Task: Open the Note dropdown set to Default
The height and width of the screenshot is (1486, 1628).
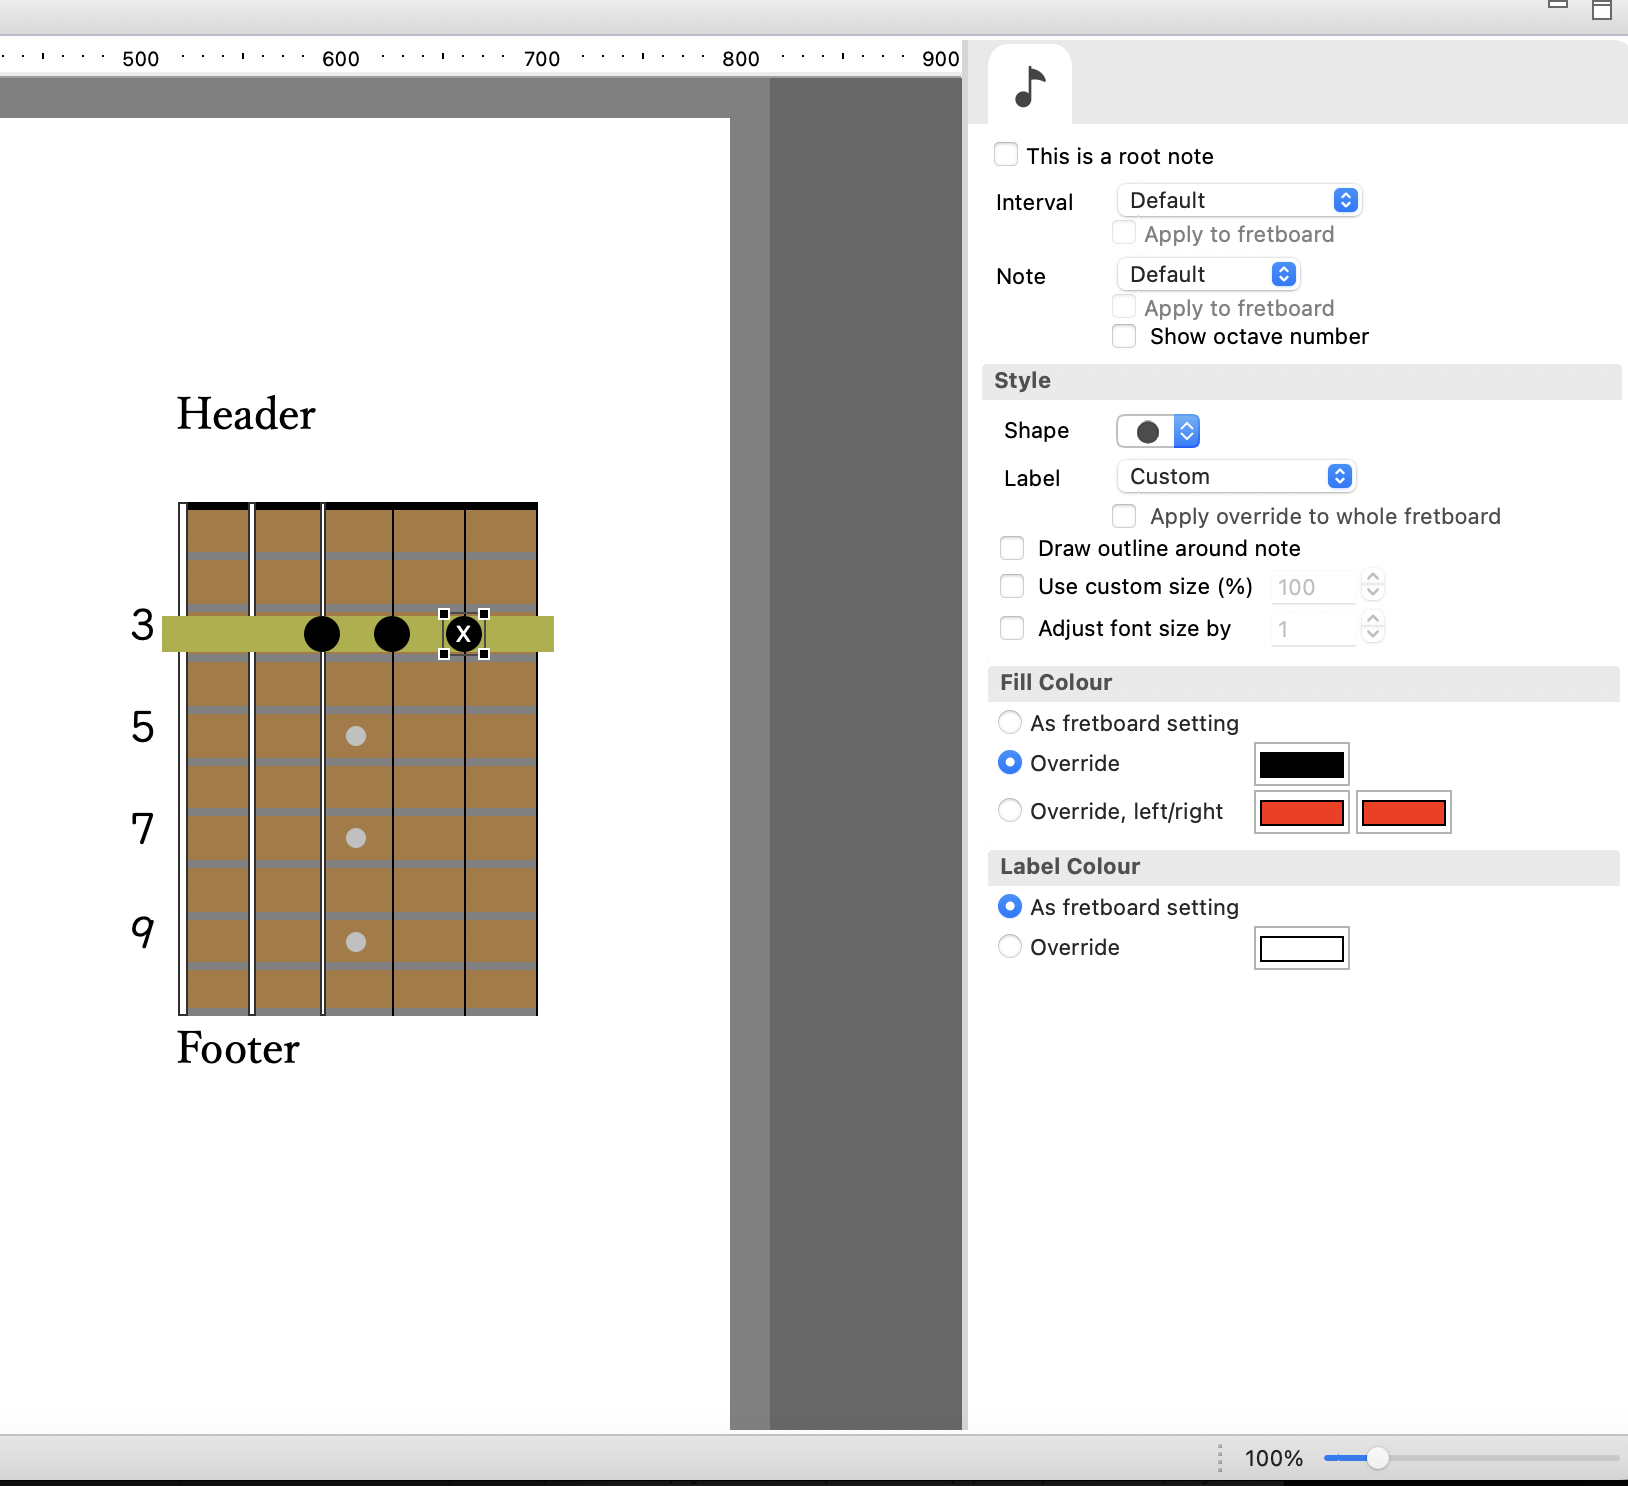Action: tap(1208, 274)
